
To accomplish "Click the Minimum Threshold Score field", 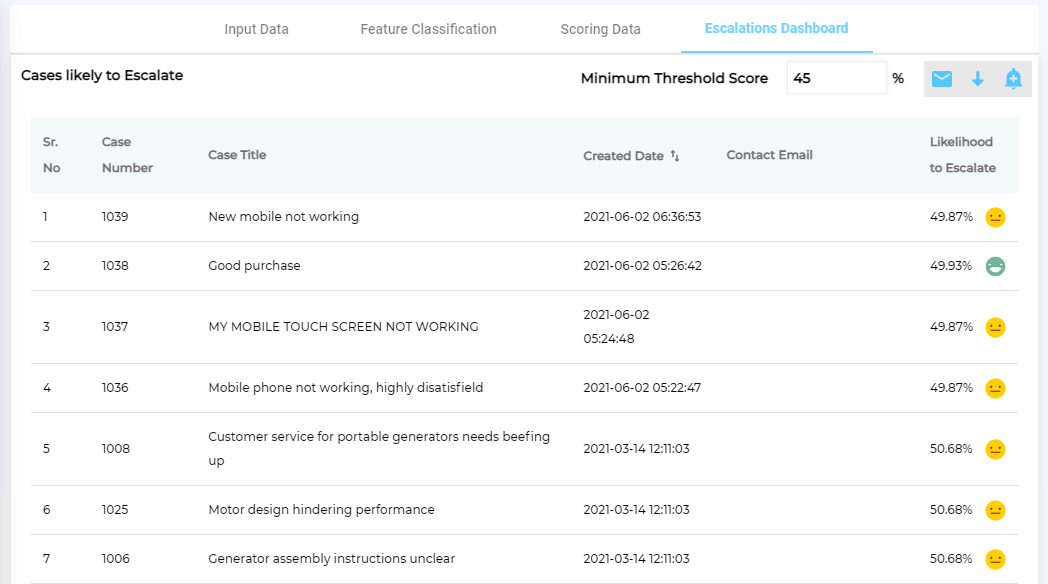I will pyautogui.click(x=835, y=78).
